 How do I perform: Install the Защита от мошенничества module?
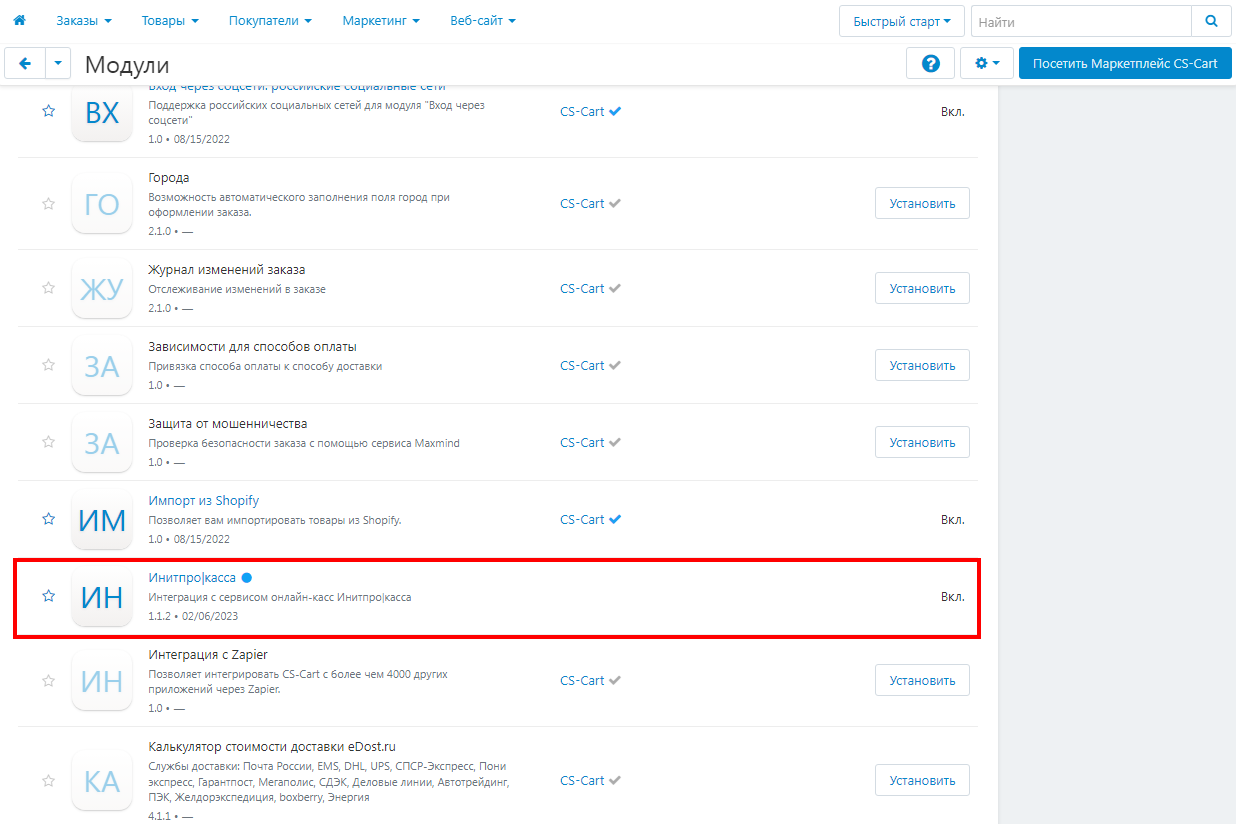click(x=922, y=442)
